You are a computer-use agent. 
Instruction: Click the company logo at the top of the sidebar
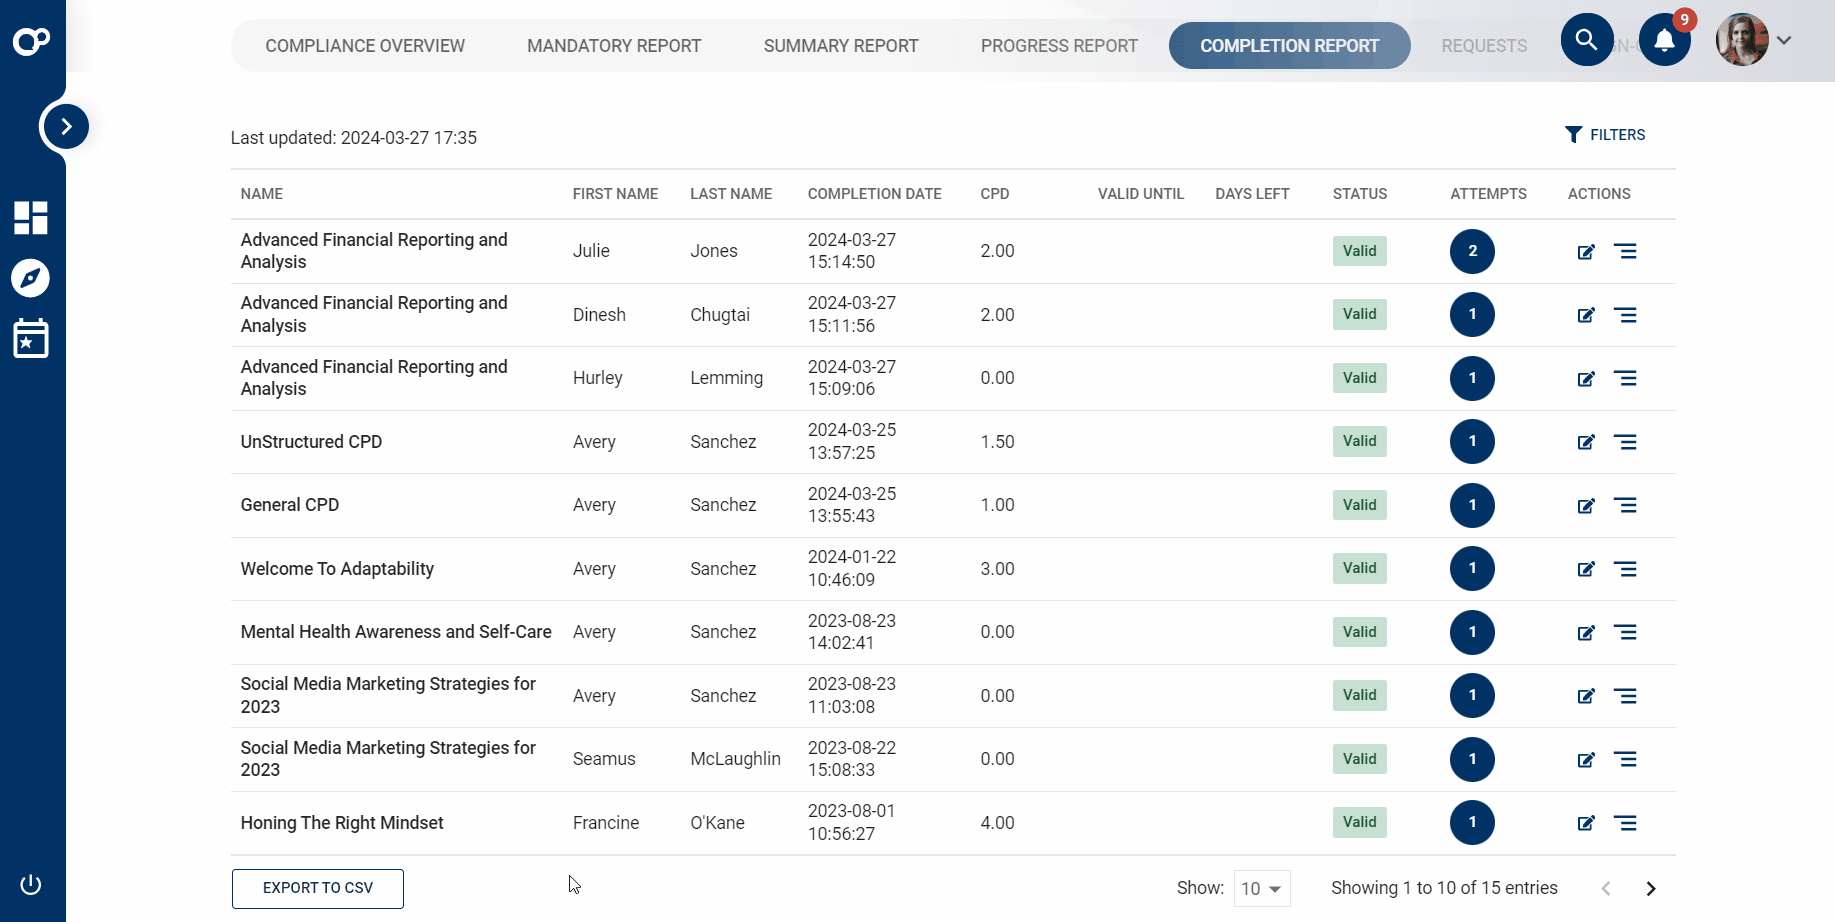31,40
